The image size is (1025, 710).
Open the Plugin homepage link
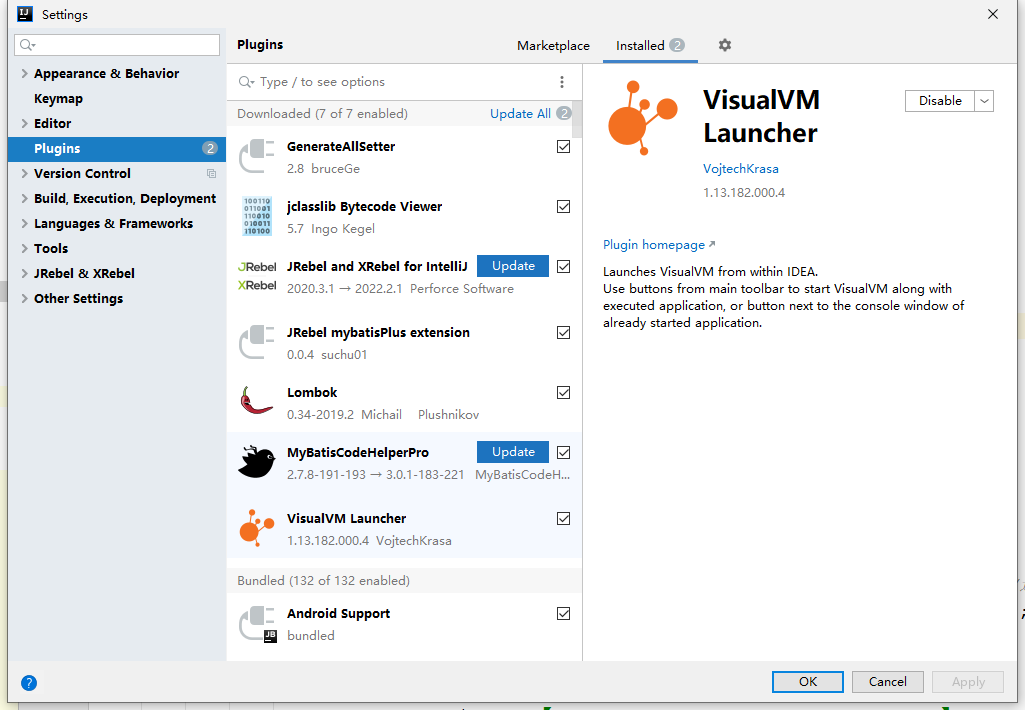659,245
